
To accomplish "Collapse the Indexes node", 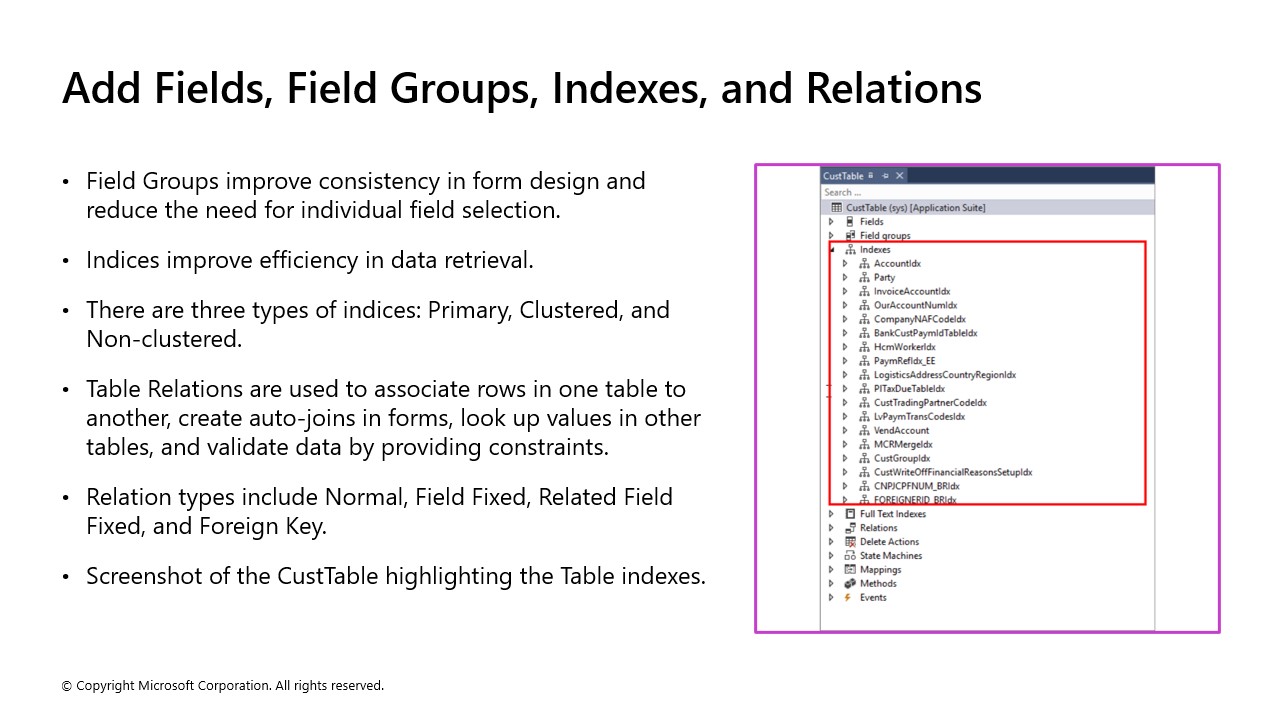I will click(x=830, y=249).
